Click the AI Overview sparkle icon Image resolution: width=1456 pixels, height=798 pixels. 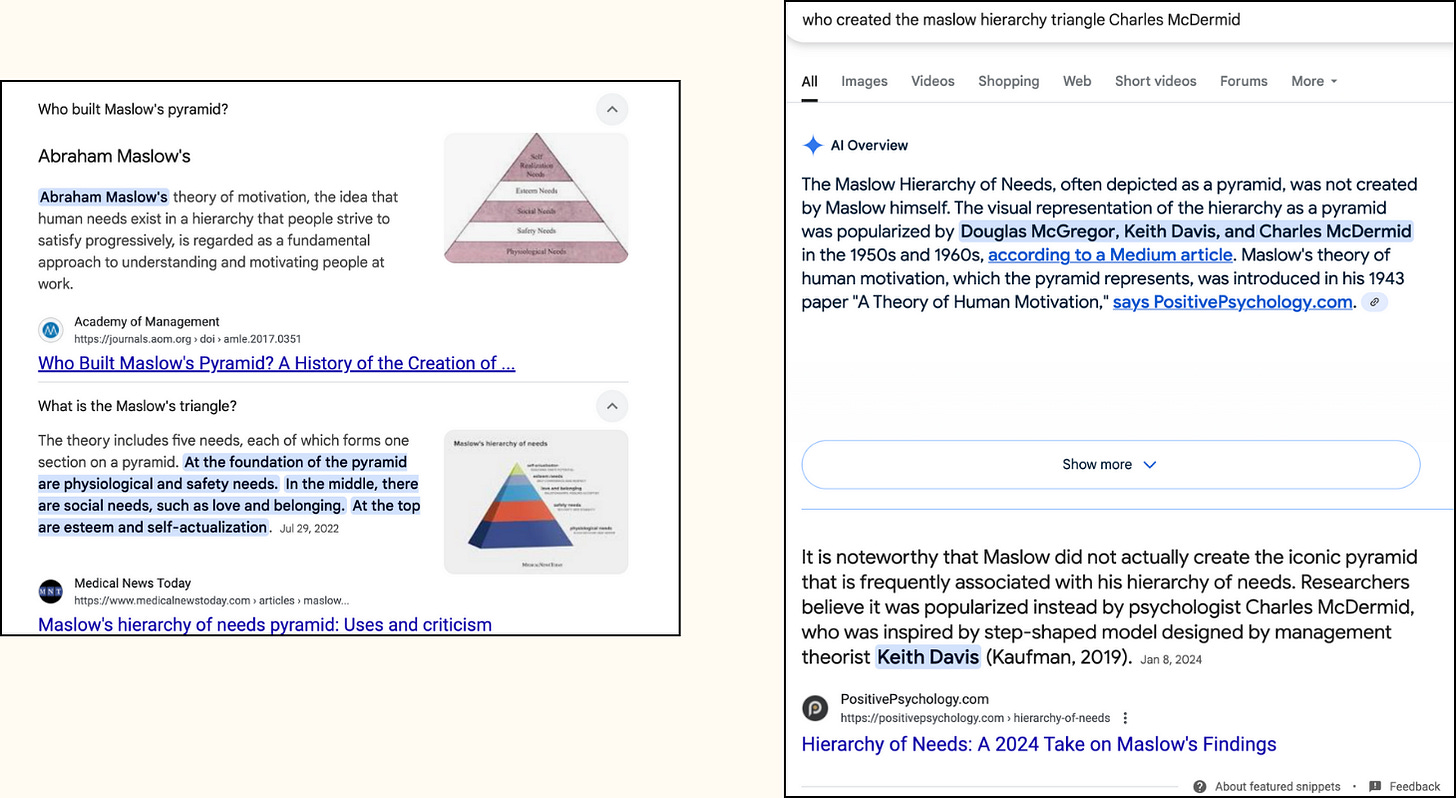(x=813, y=145)
